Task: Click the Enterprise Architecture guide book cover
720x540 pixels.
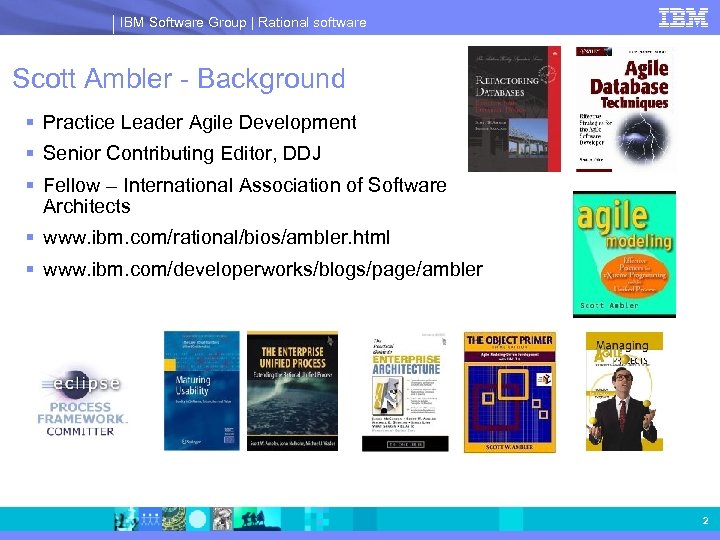Action: pos(405,393)
